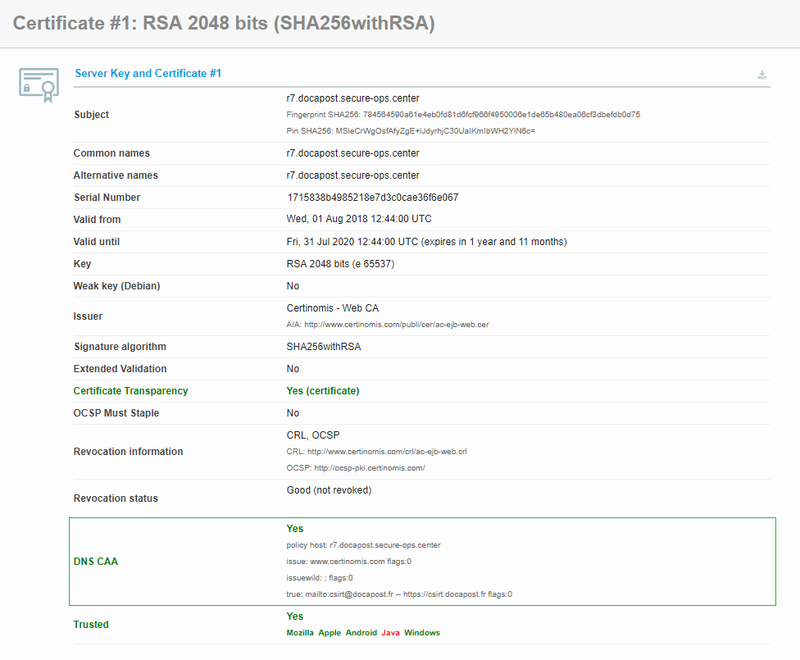The width and height of the screenshot is (800, 660).
Task: Click the green 'DNS CAA' label
Action: click(95, 562)
